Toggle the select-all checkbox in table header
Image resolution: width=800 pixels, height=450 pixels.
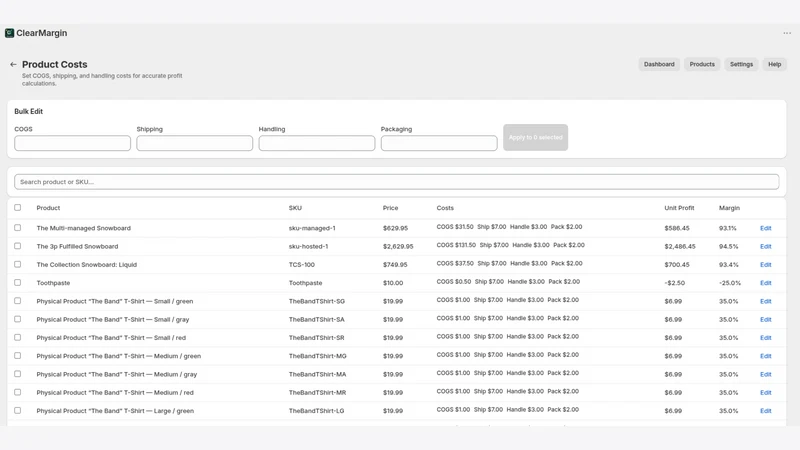tap(17, 208)
